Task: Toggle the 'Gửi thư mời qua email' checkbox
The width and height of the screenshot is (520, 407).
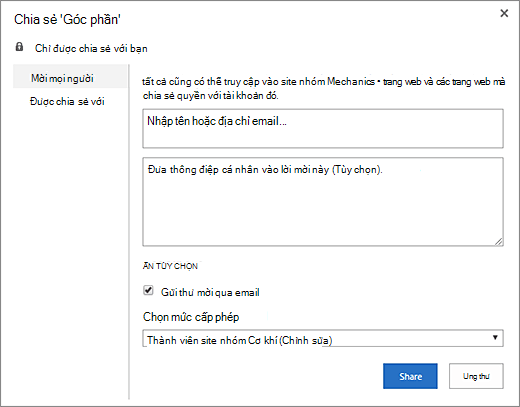Action: tap(148, 290)
